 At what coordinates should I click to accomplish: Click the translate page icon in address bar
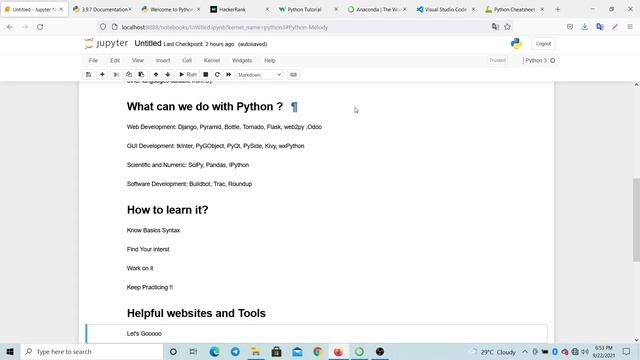495,27
